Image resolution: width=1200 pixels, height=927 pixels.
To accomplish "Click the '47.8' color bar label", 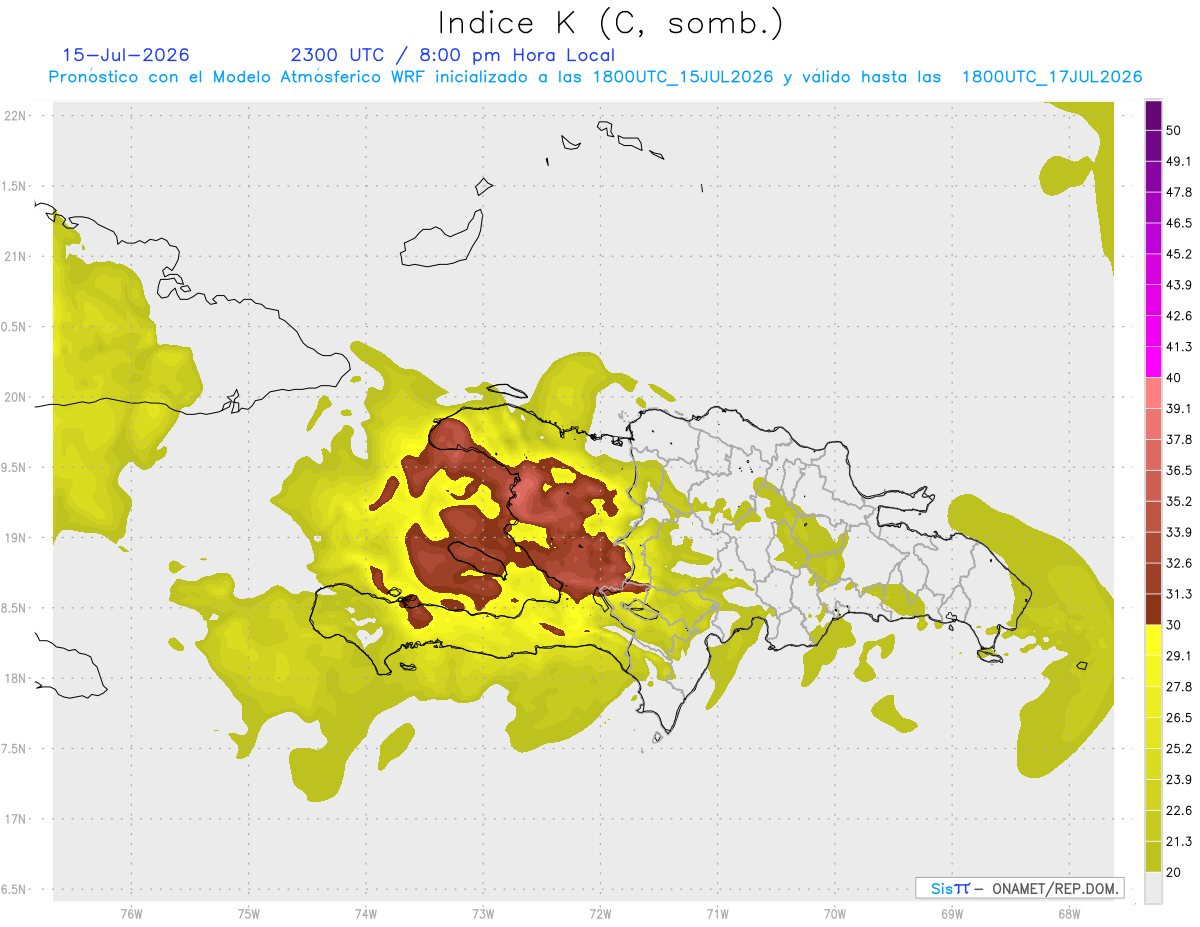I will (1179, 192).
